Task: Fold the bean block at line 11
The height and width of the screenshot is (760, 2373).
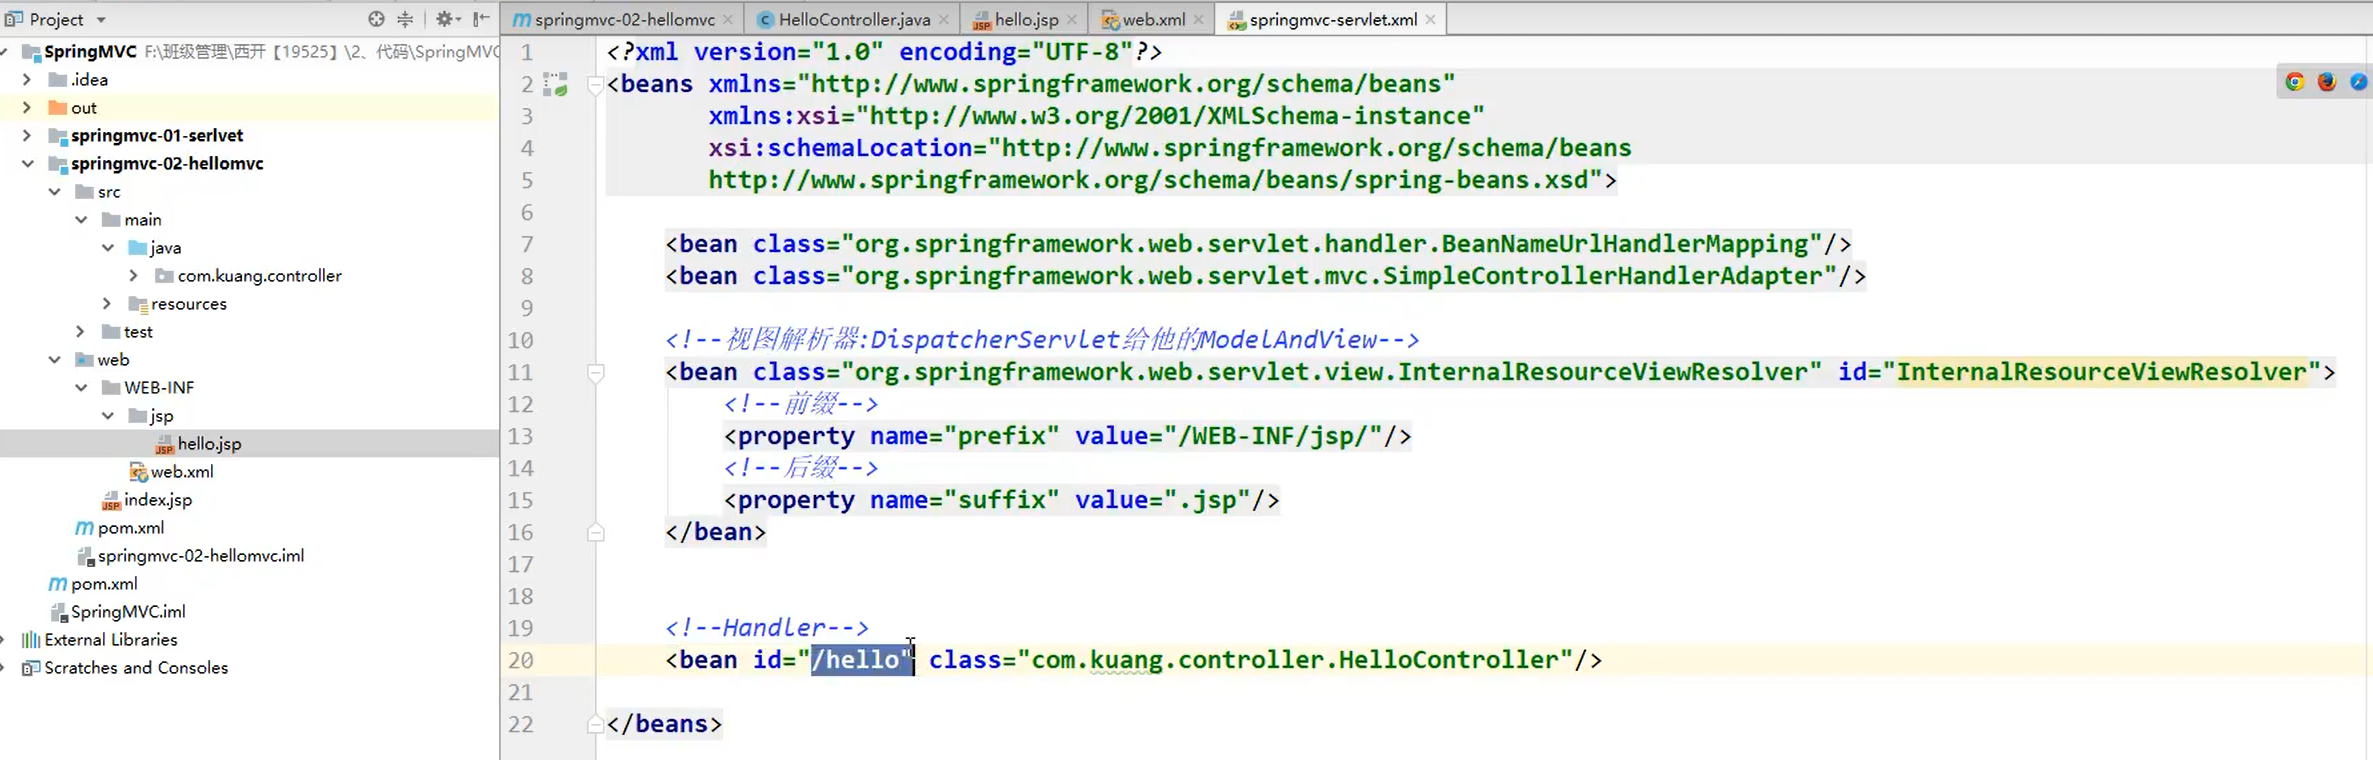Action: click(595, 373)
